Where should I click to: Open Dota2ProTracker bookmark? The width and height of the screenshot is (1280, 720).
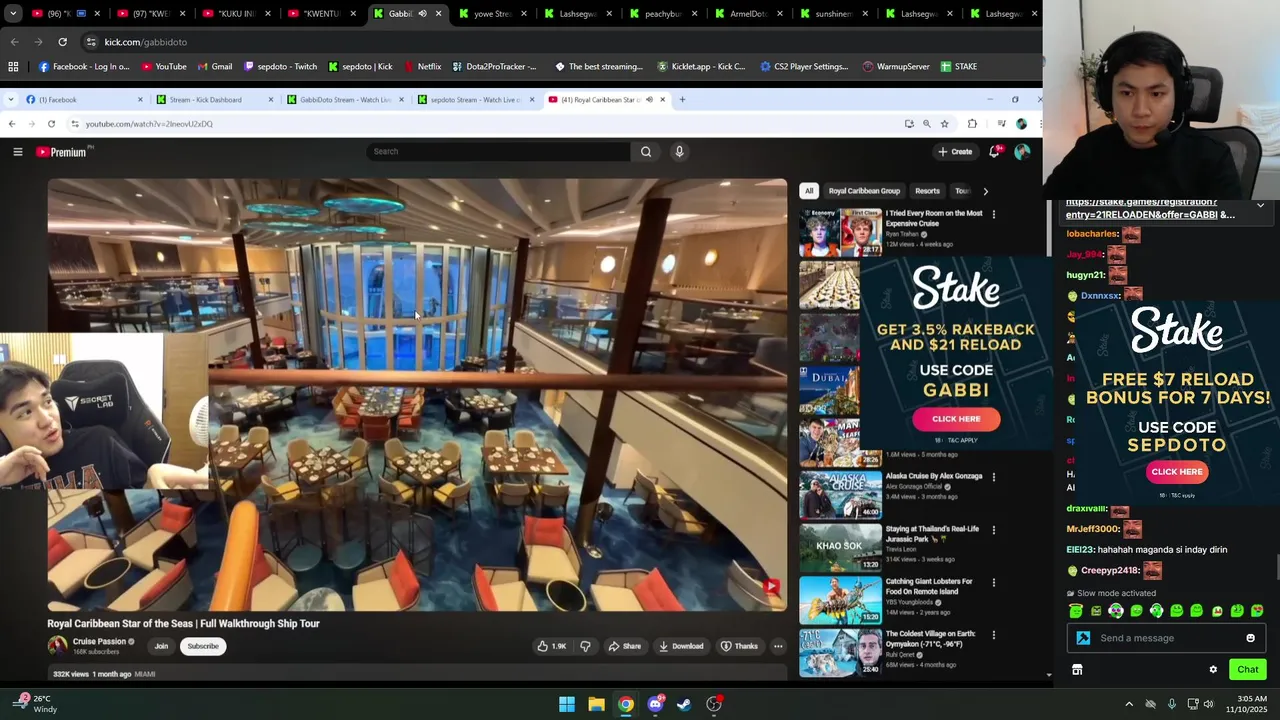click(x=494, y=67)
